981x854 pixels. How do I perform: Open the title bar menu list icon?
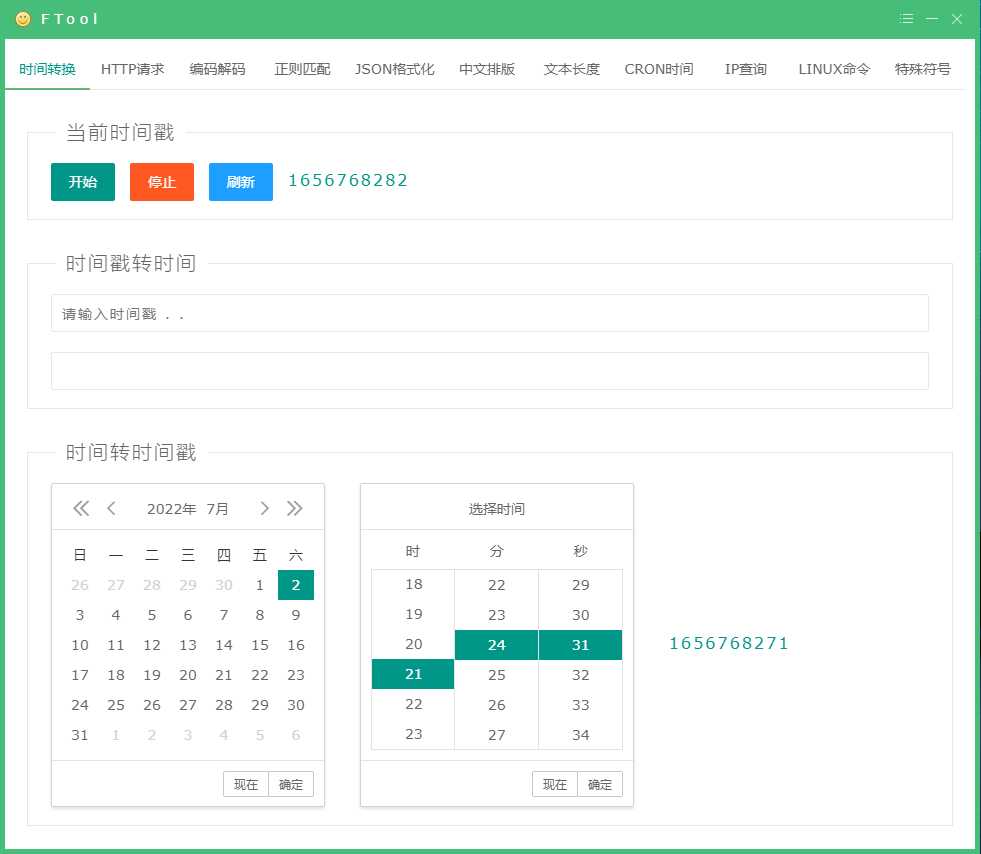click(x=906, y=19)
